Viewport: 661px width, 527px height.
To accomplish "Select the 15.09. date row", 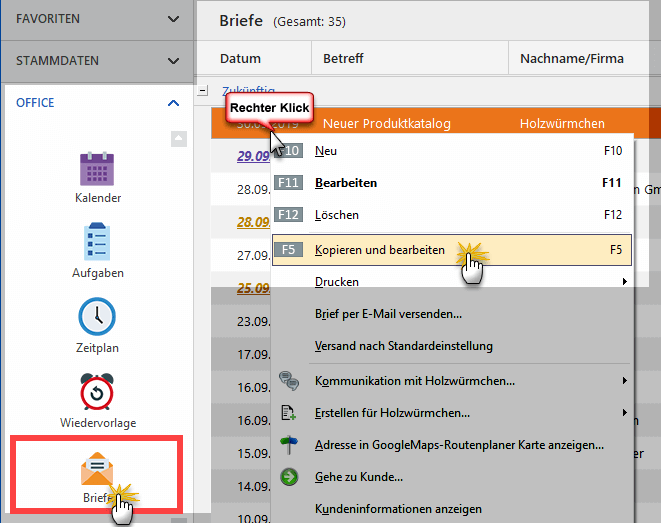I will [253, 454].
